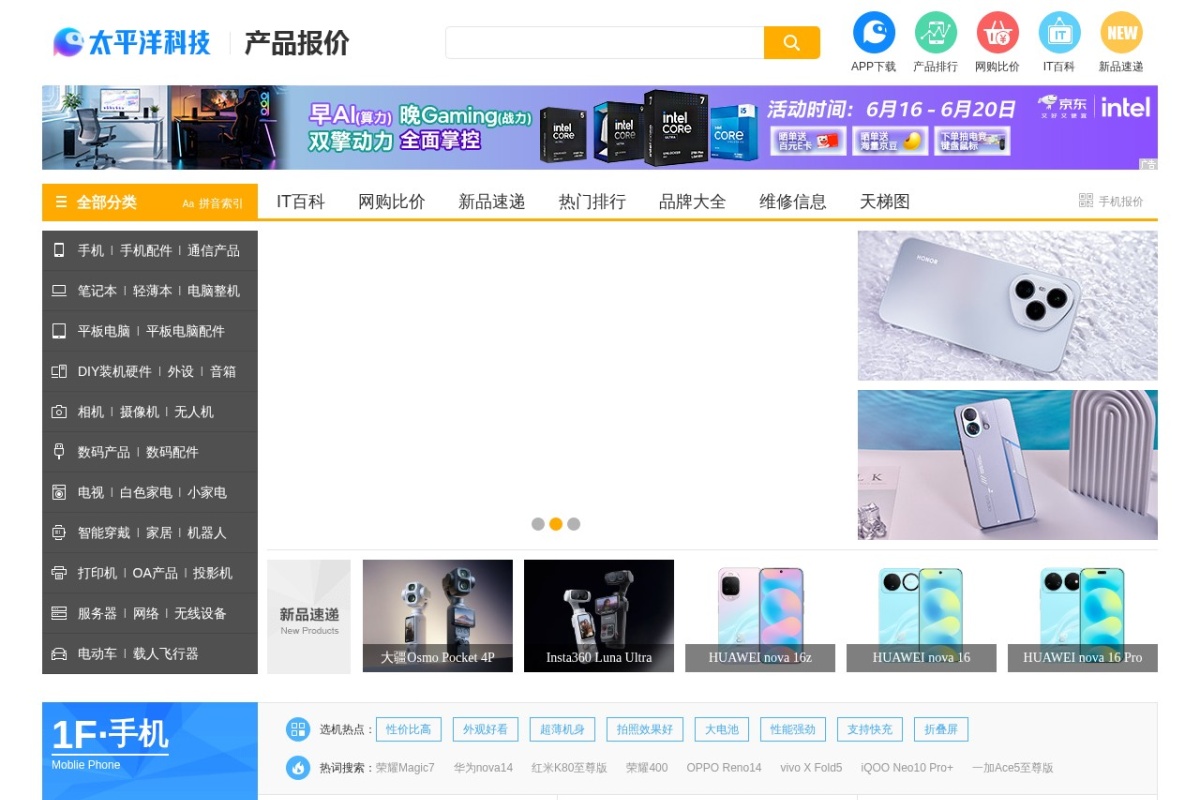
Task: Open the HUAWEI nova 16z thumbnail
Action: (x=760, y=616)
